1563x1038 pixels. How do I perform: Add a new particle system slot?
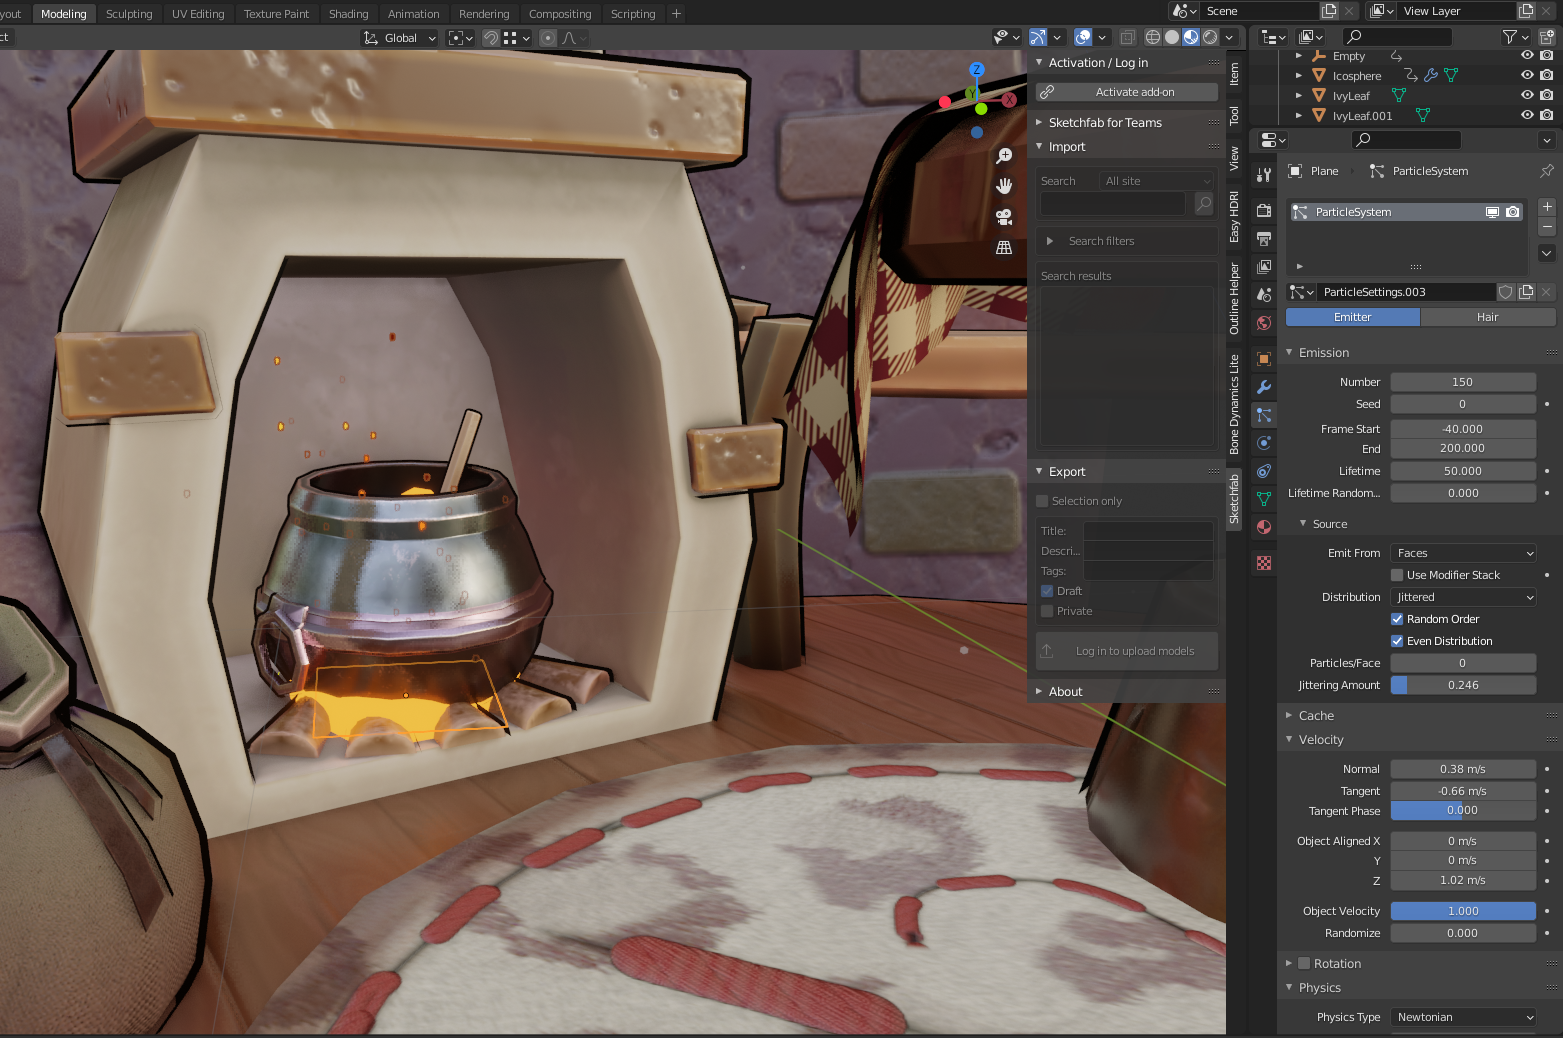coord(1547,207)
